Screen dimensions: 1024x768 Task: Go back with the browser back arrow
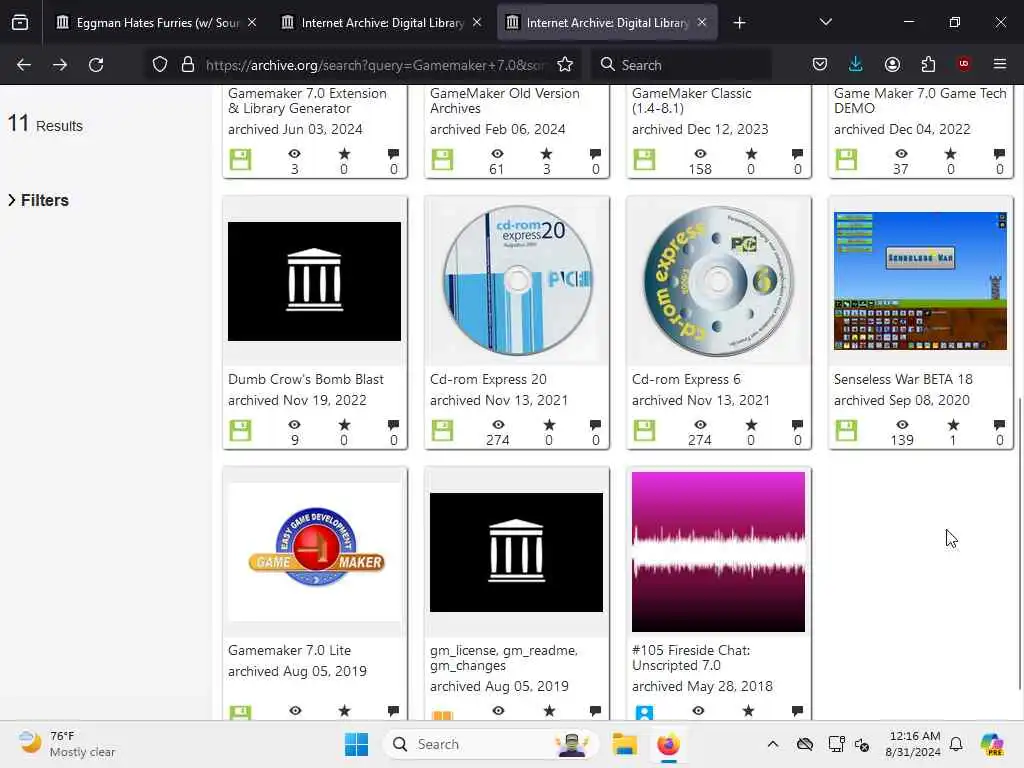coord(24,65)
